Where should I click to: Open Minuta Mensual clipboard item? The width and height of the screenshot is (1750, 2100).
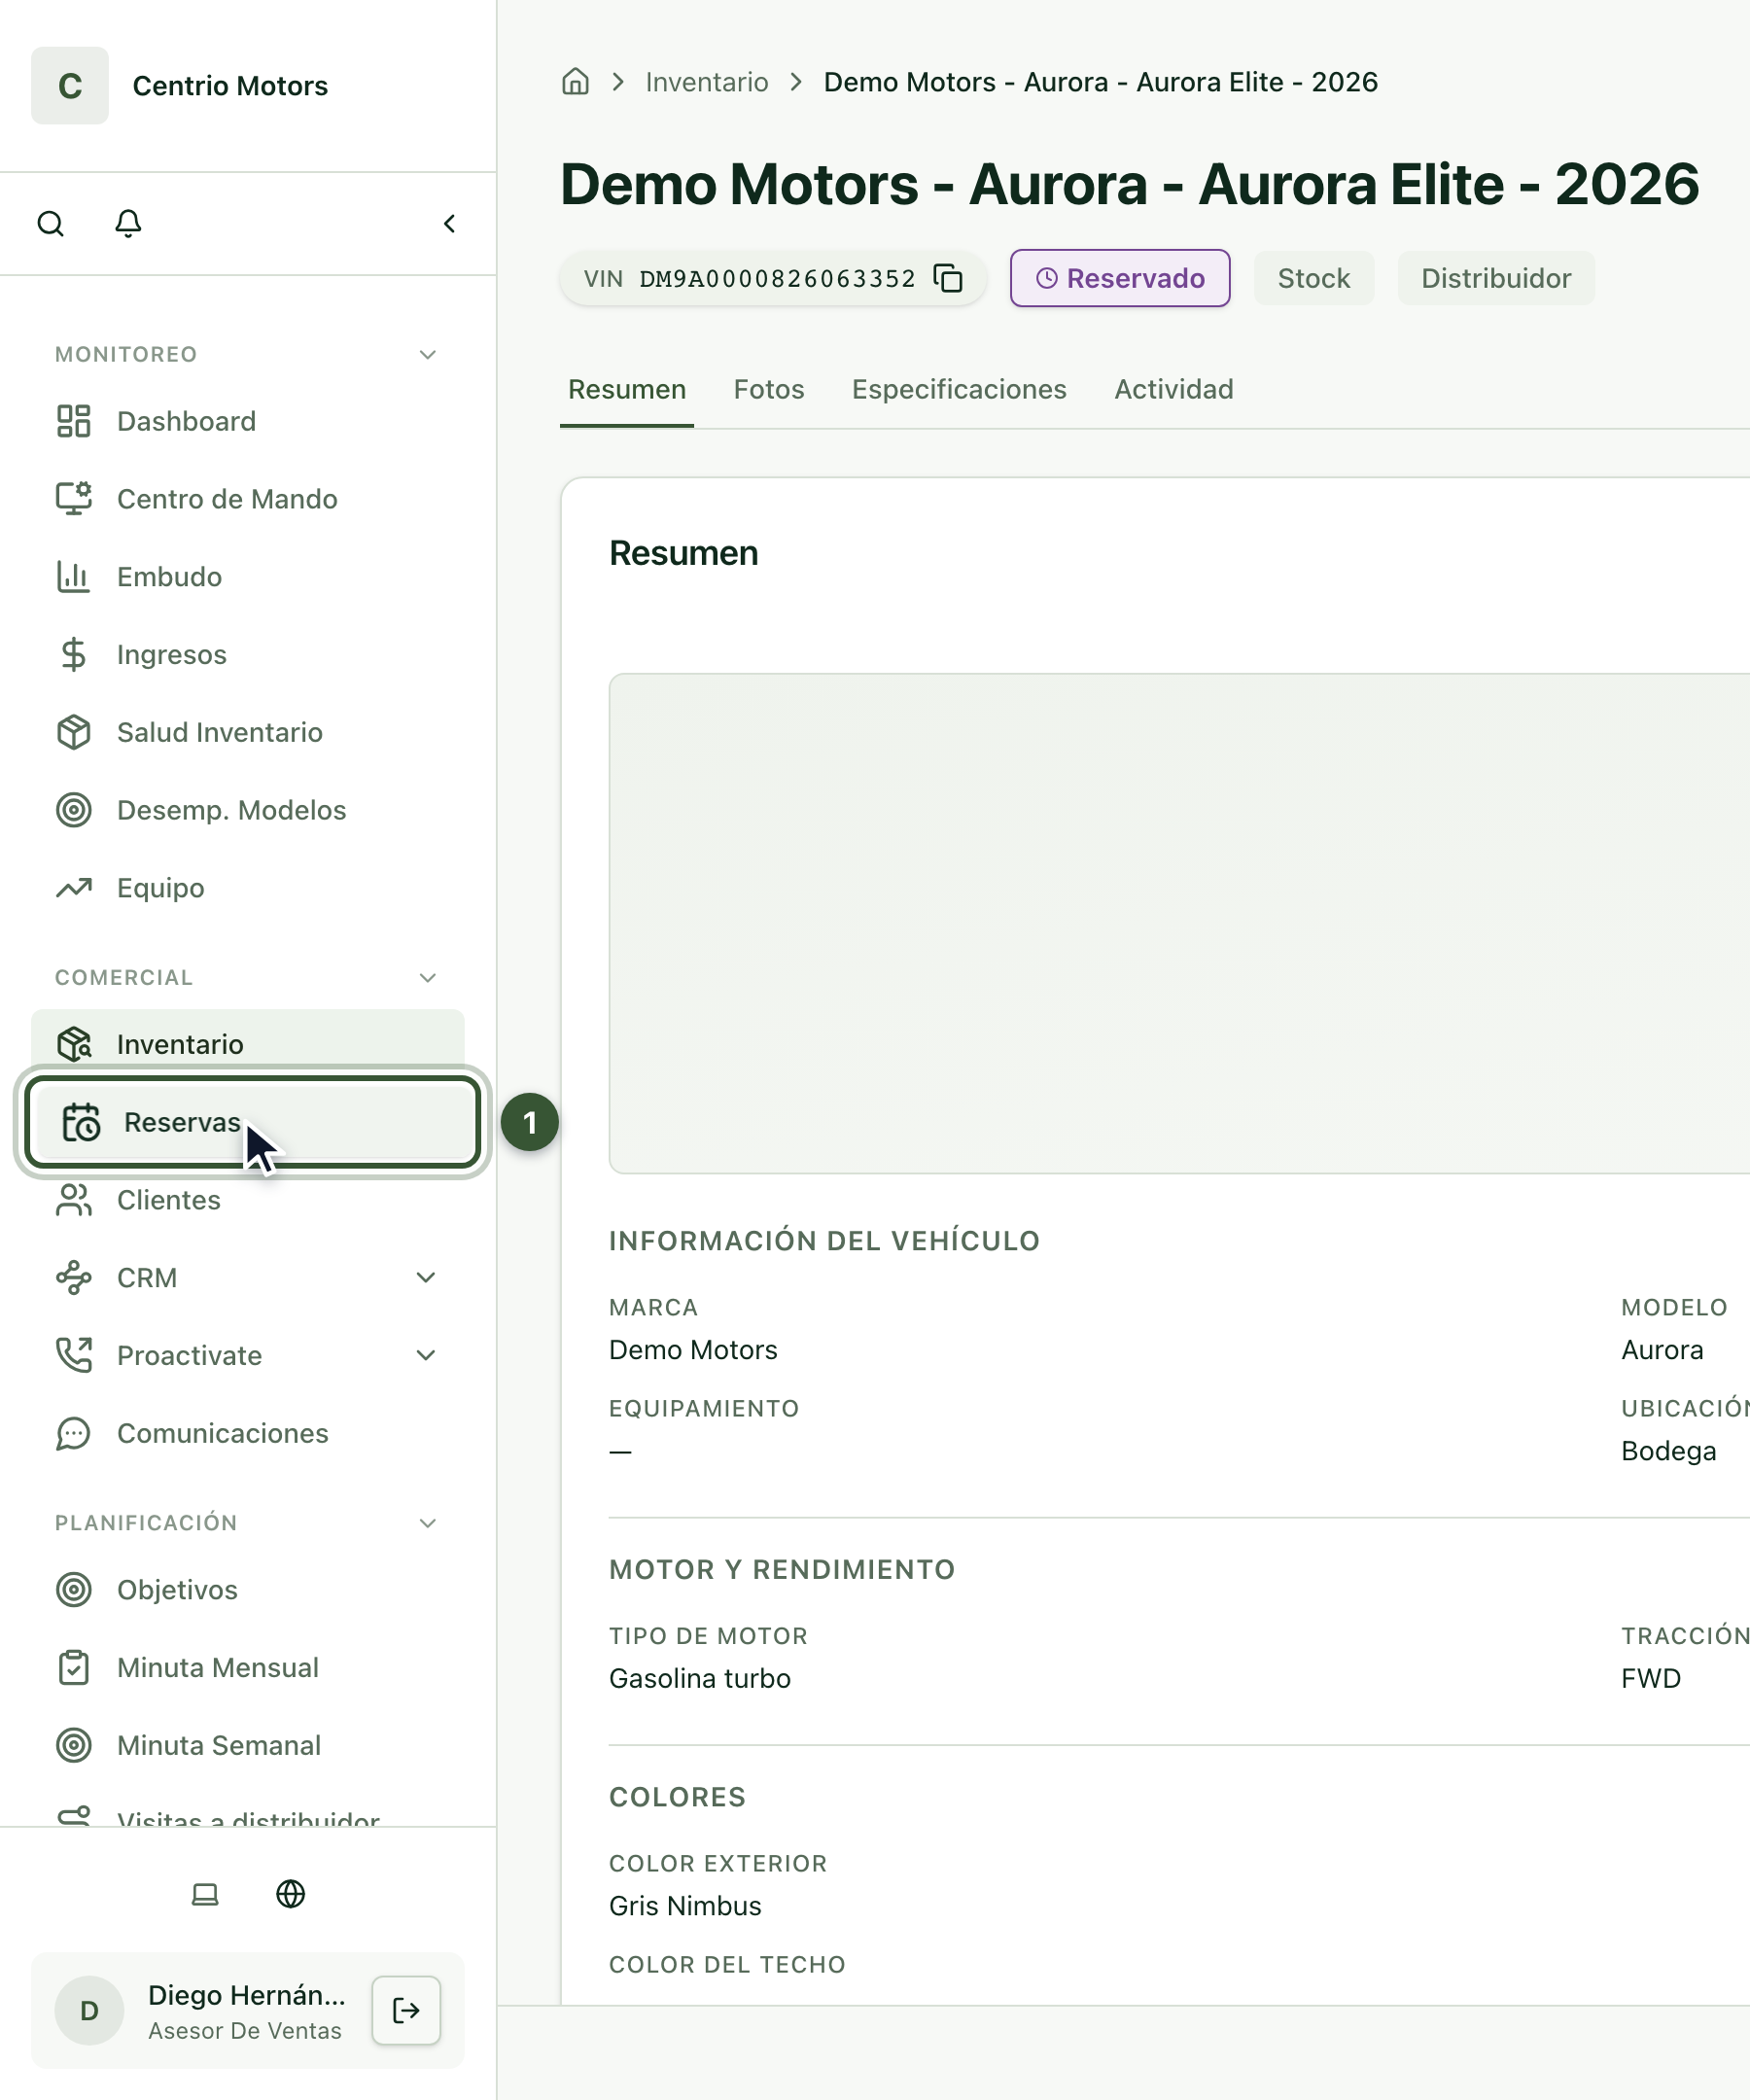[x=248, y=1668]
